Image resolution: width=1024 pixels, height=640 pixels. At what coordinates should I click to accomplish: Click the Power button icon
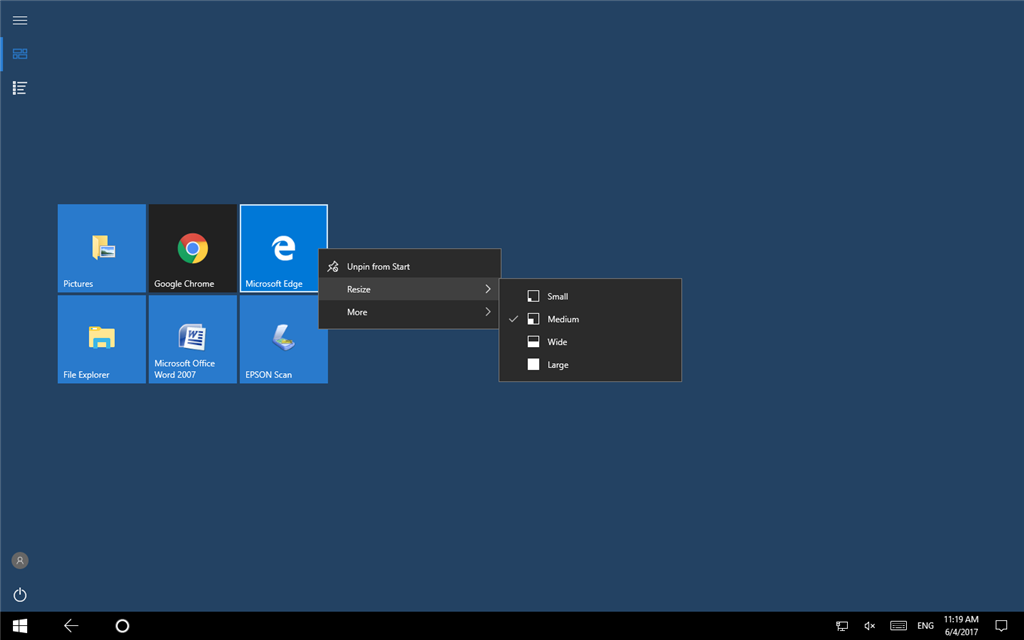(20, 594)
